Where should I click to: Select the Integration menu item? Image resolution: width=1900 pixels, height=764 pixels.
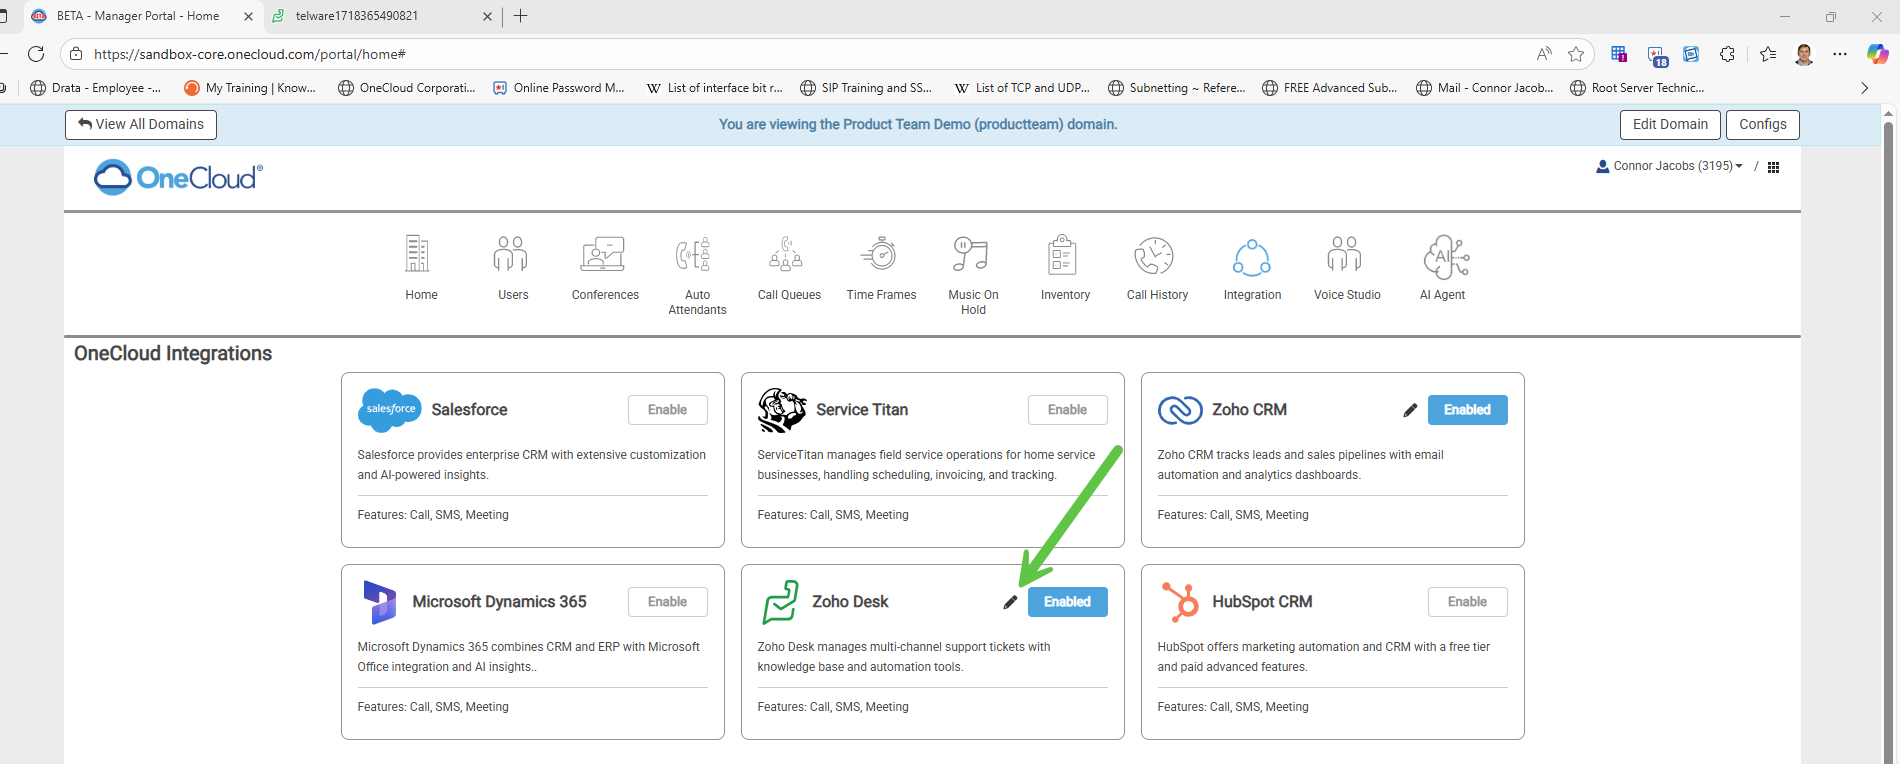[1252, 268]
